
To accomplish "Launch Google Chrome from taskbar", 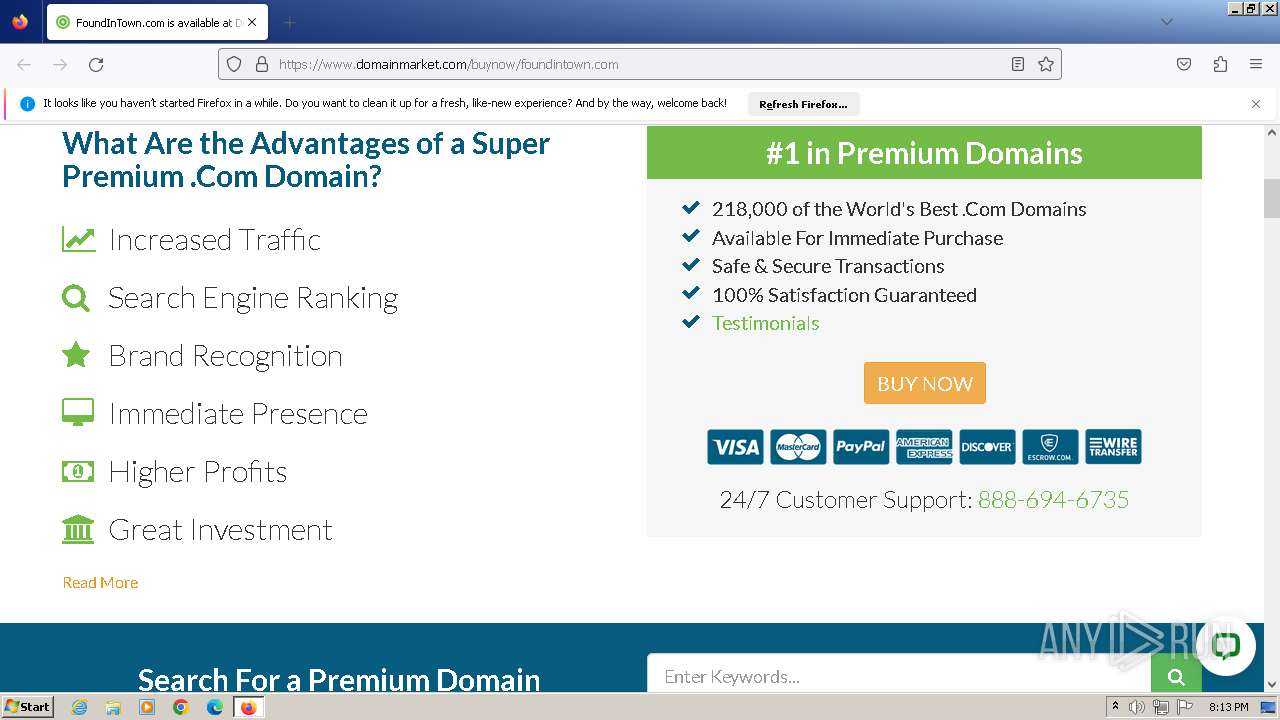I will pos(181,707).
